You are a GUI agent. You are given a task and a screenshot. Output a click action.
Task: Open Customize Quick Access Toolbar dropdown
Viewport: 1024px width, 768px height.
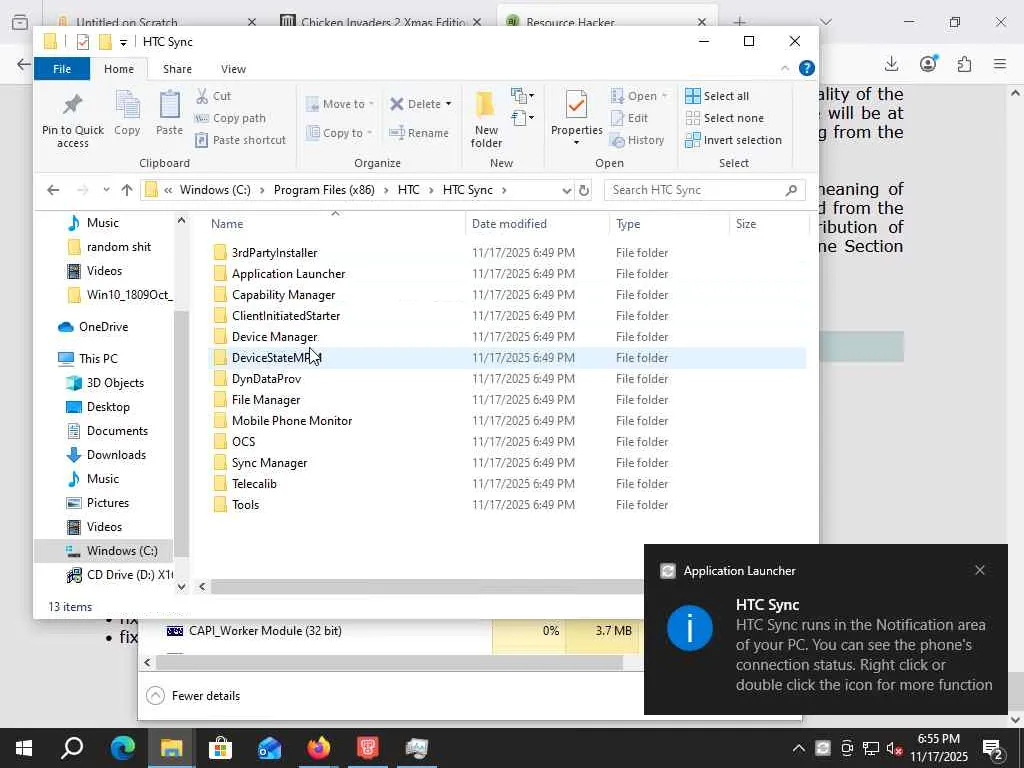pyautogui.click(x=123, y=42)
